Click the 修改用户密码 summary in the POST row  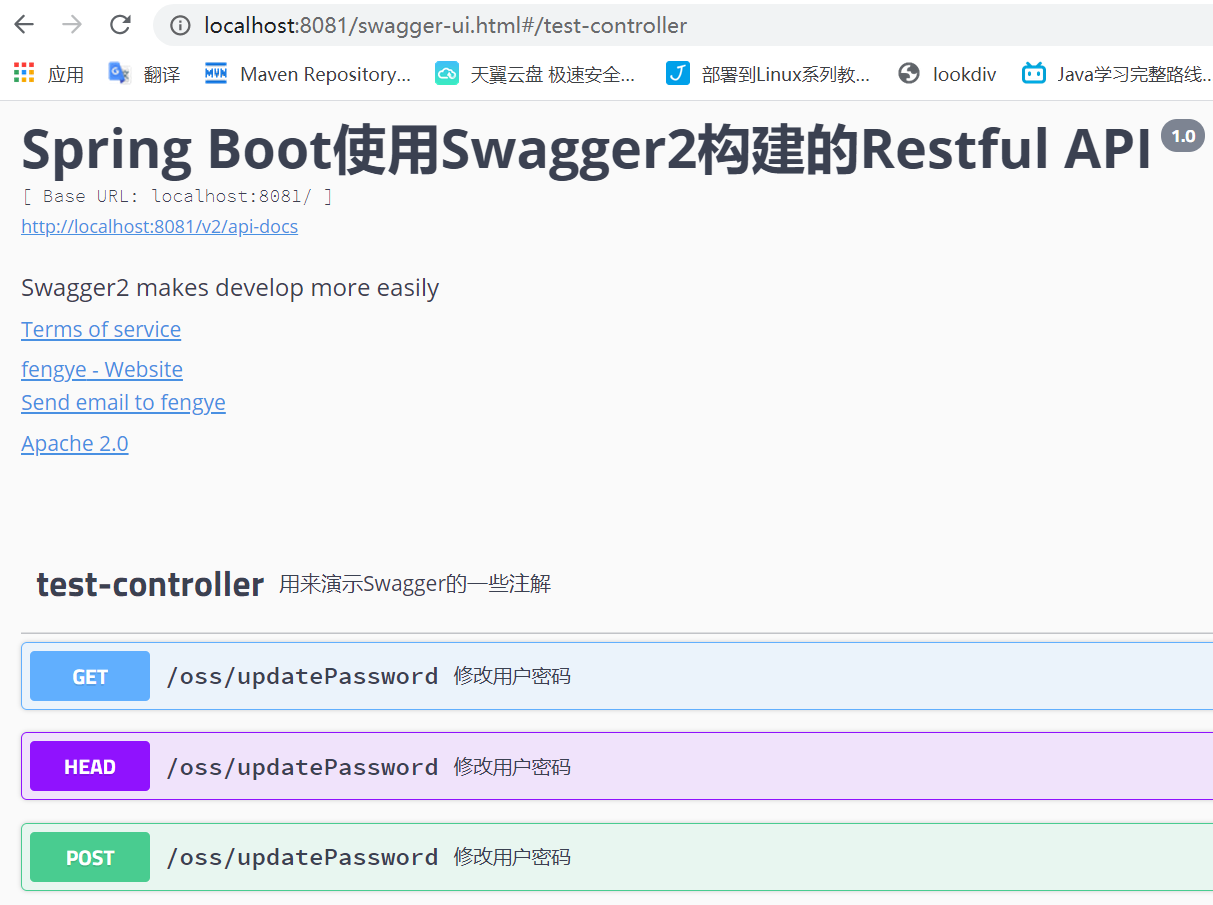tap(512, 857)
